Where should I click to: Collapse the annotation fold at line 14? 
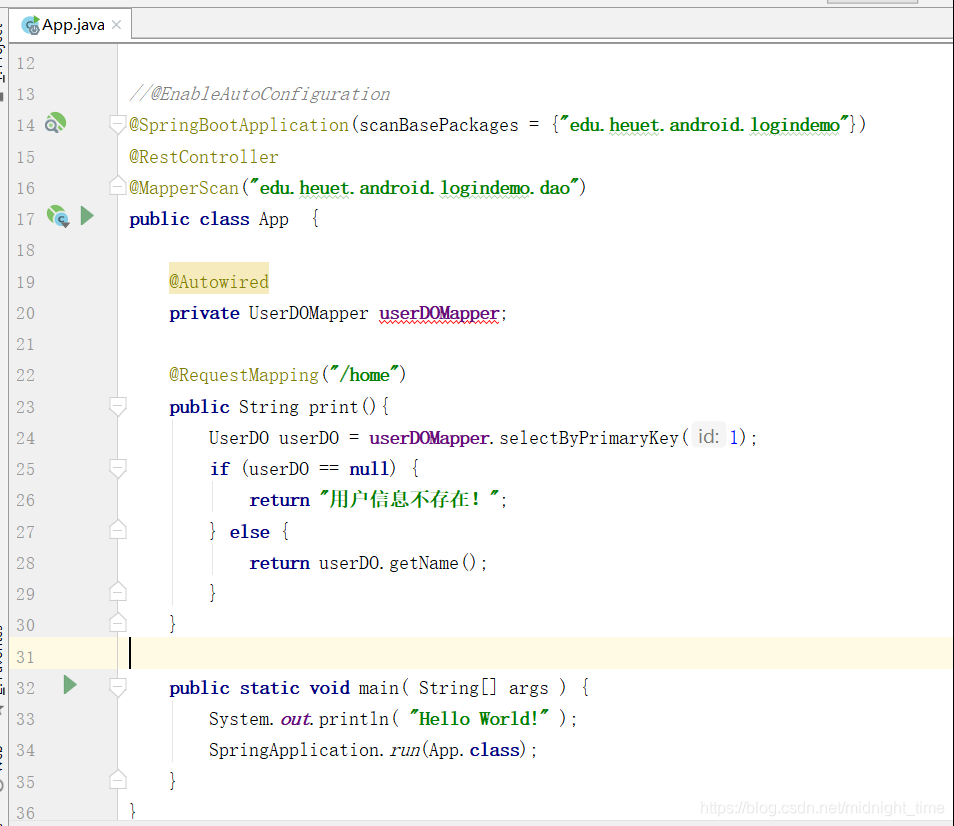(117, 124)
